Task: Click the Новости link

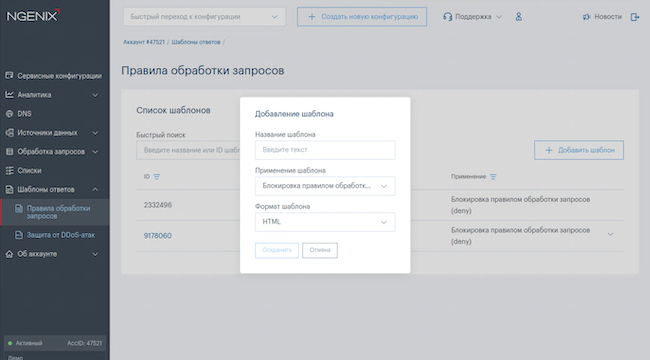Action: [608, 17]
